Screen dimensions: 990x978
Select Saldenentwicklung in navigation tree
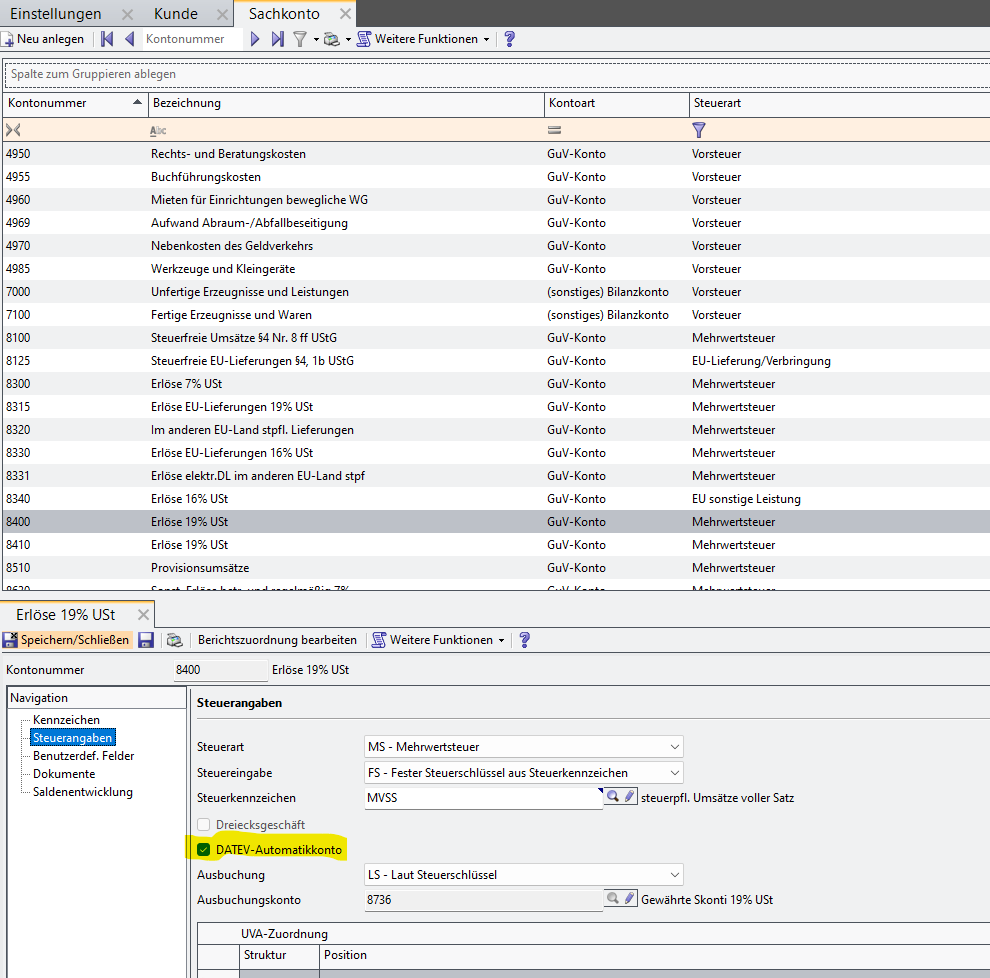click(x=83, y=792)
